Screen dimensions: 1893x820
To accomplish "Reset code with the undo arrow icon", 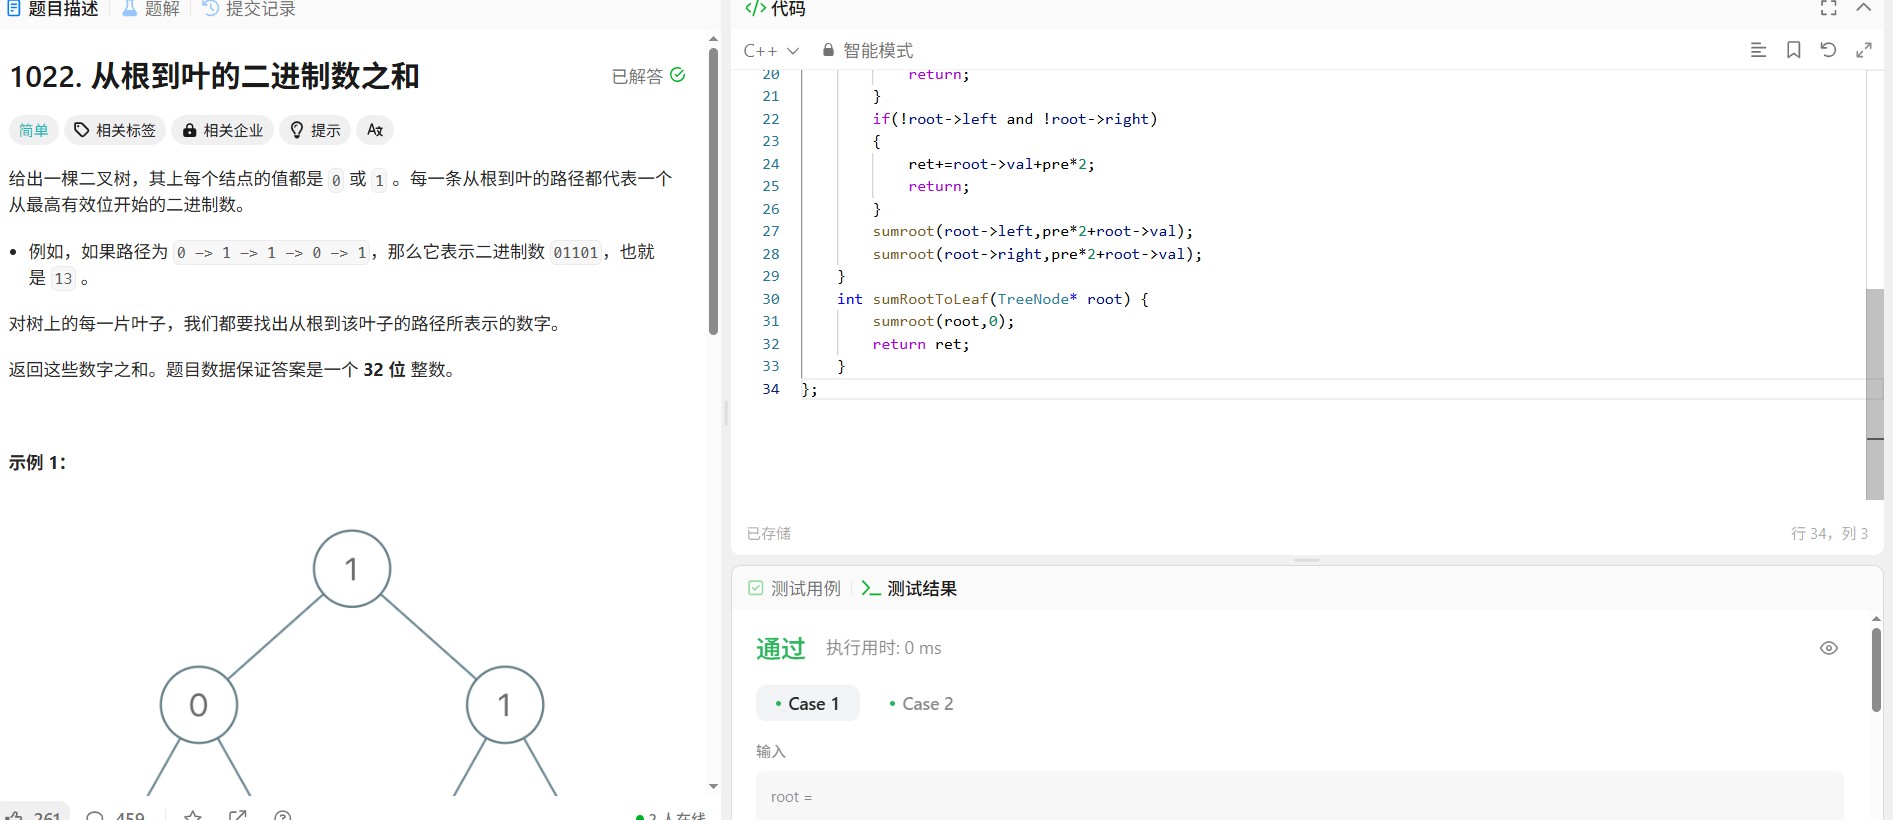I will click(x=1828, y=50).
